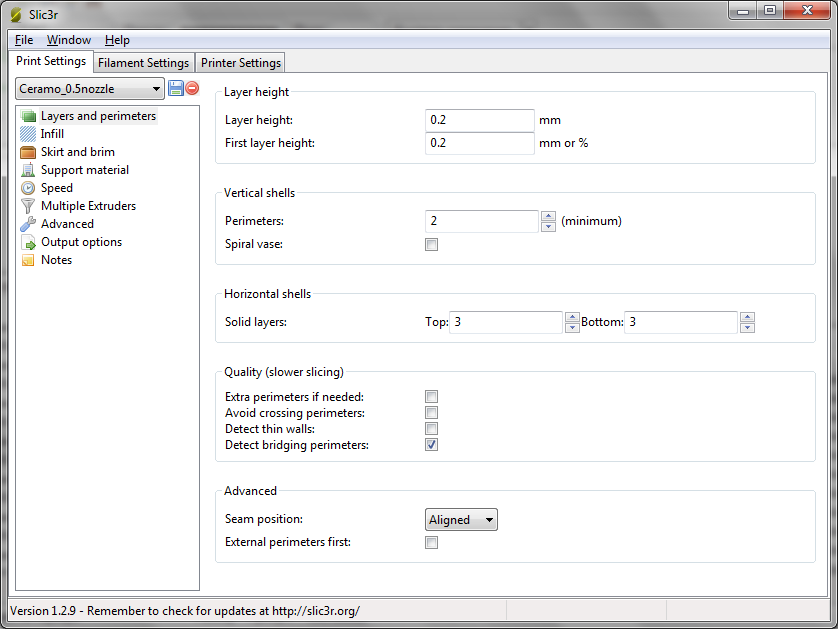Open the File menu
The width and height of the screenshot is (838, 629).
click(24, 40)
